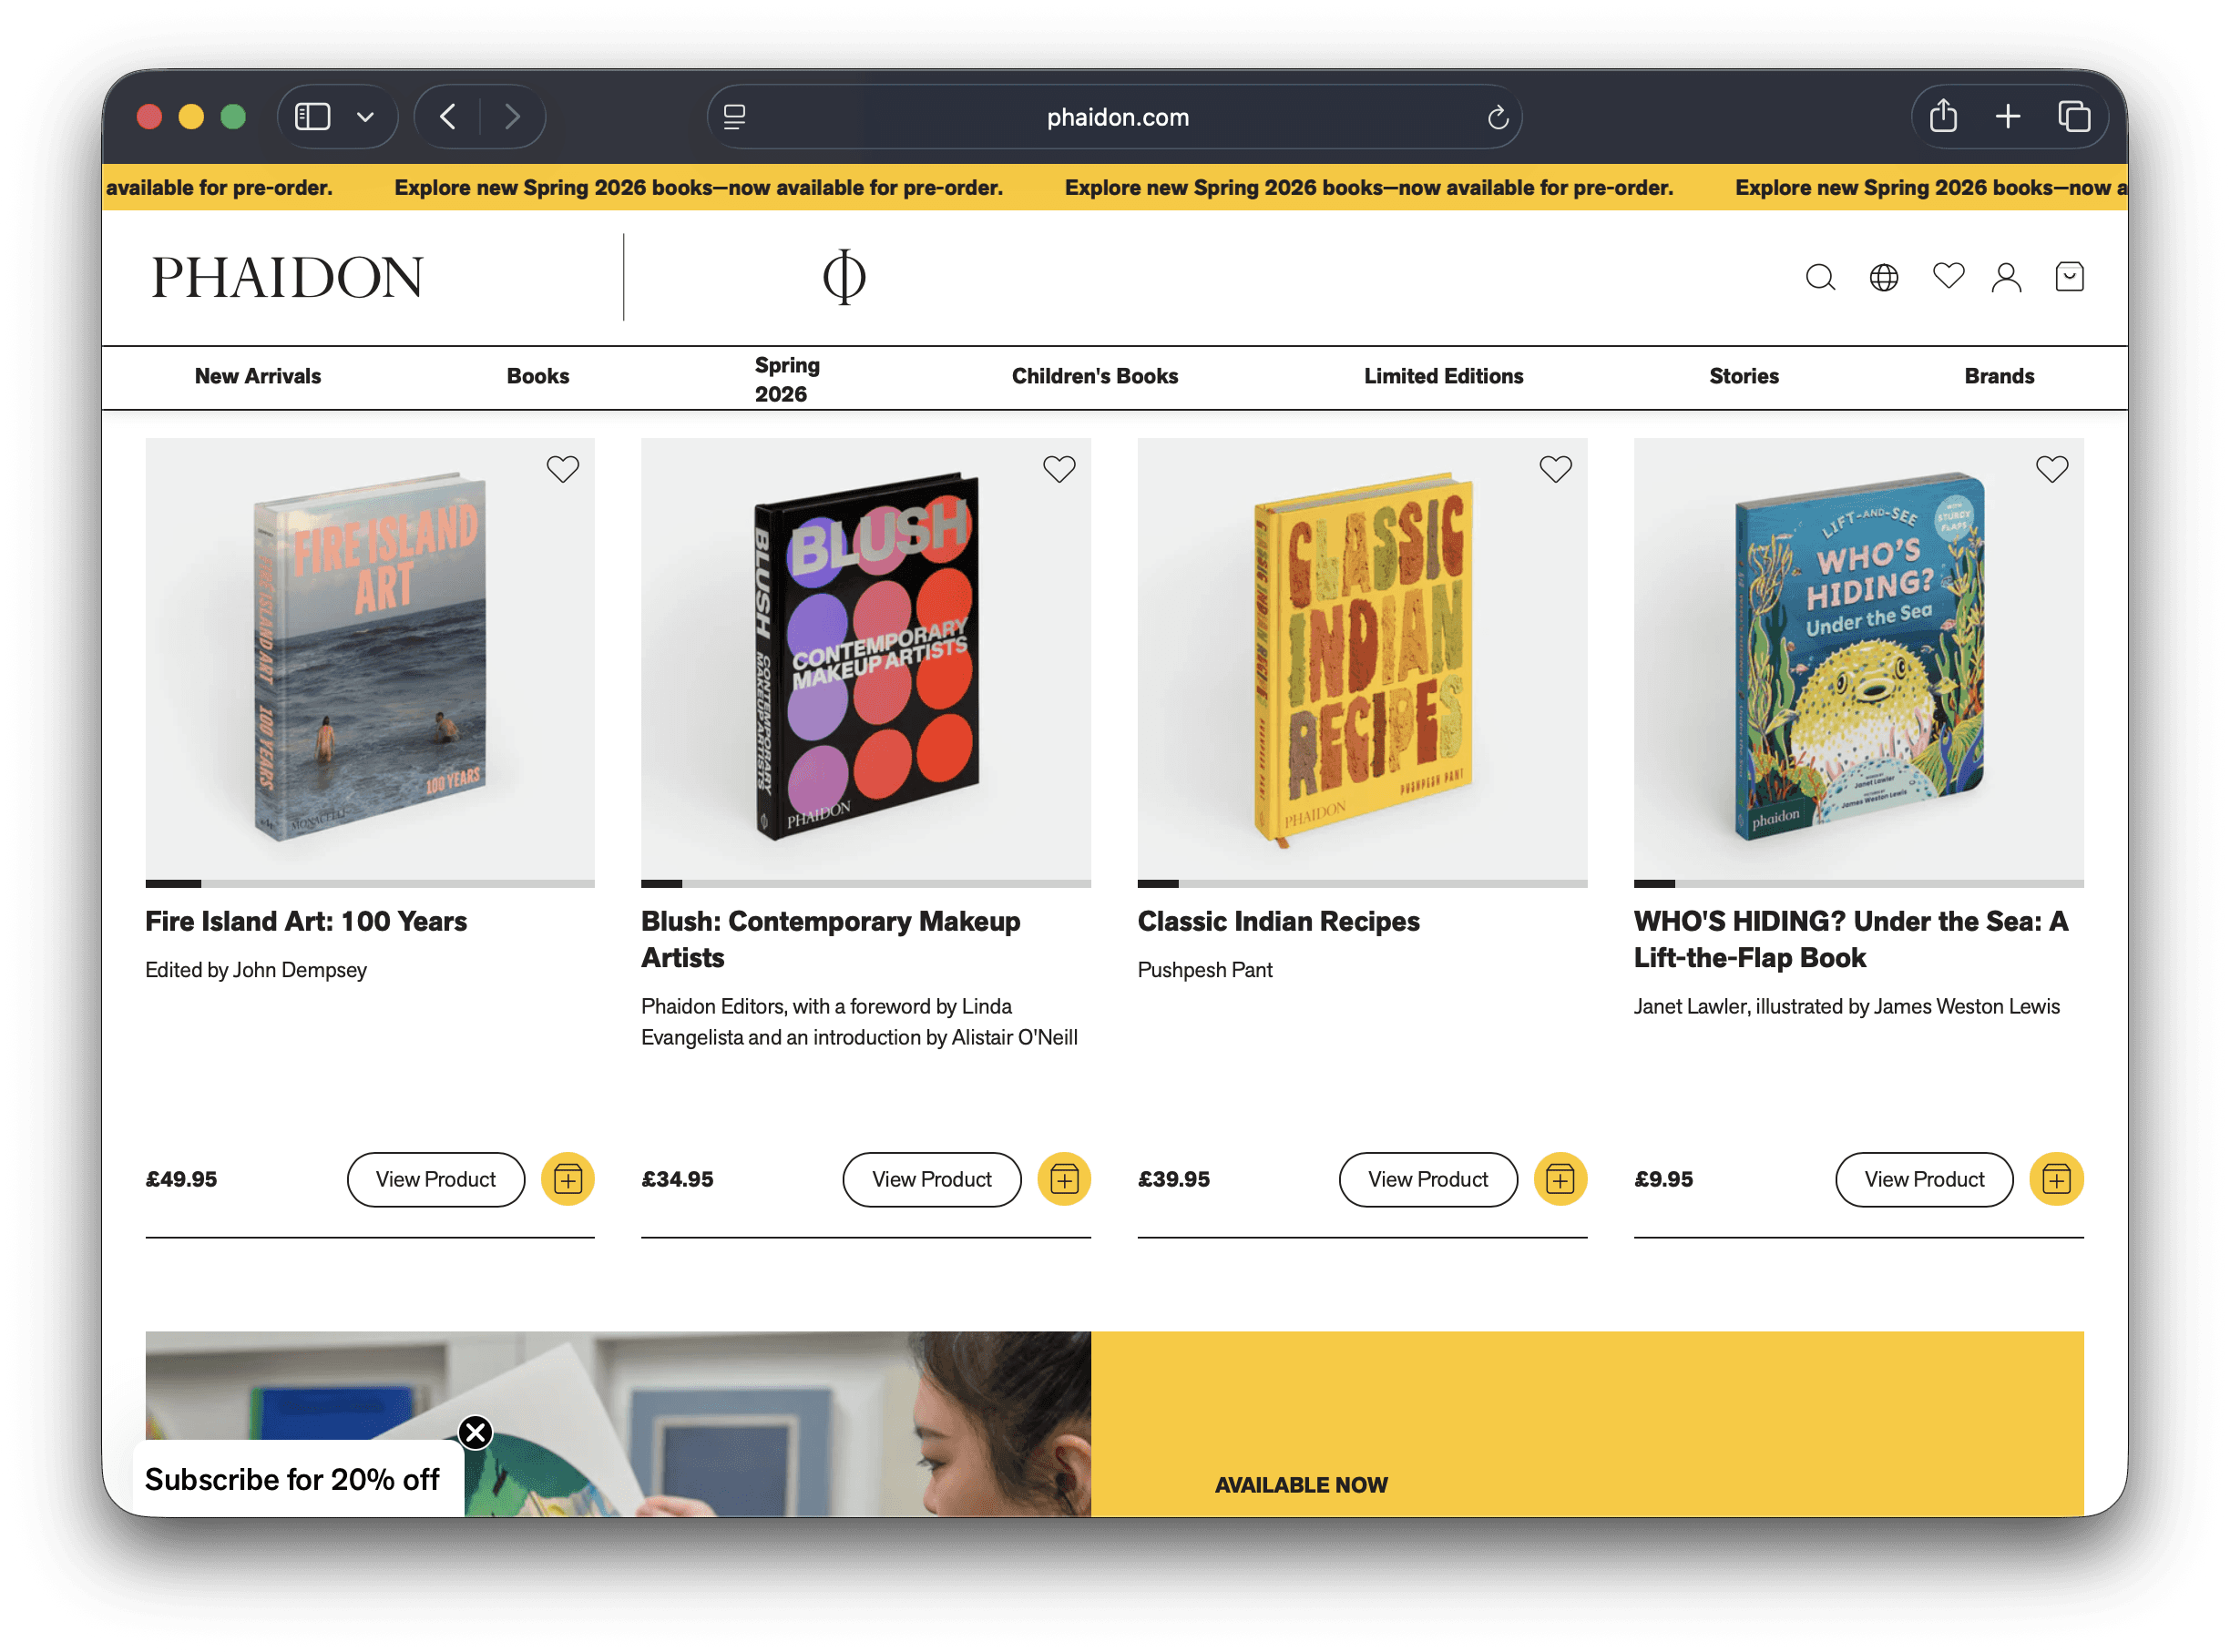Go to Limited Editions menu item
The width and height of the screenshot is (2230, 1652).
click(x=1442, y=376)
